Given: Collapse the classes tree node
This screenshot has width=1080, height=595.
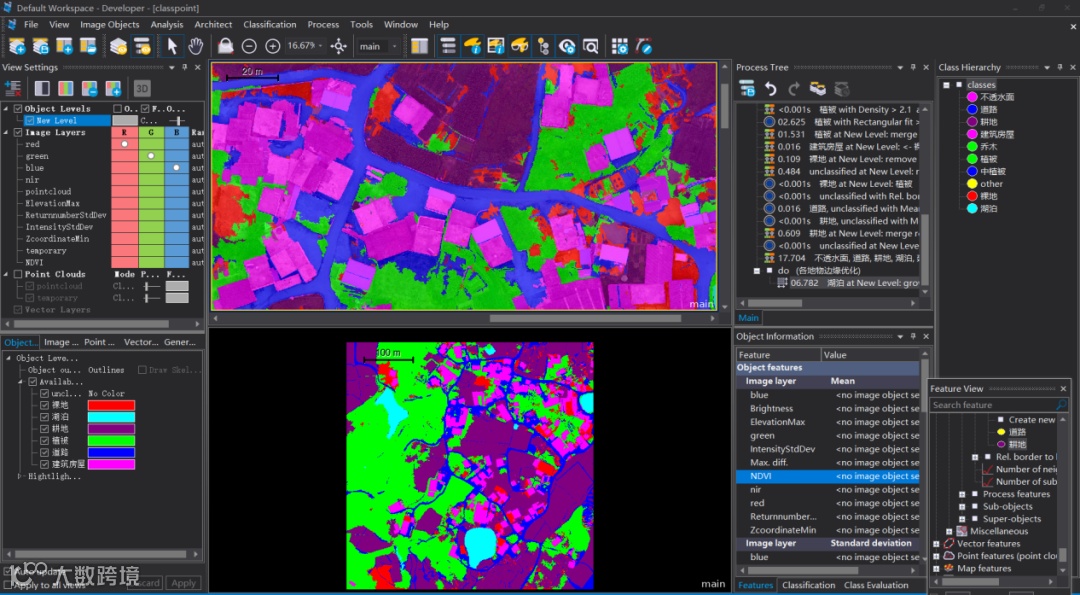Looking at the screenshot, I should [946, 85].
